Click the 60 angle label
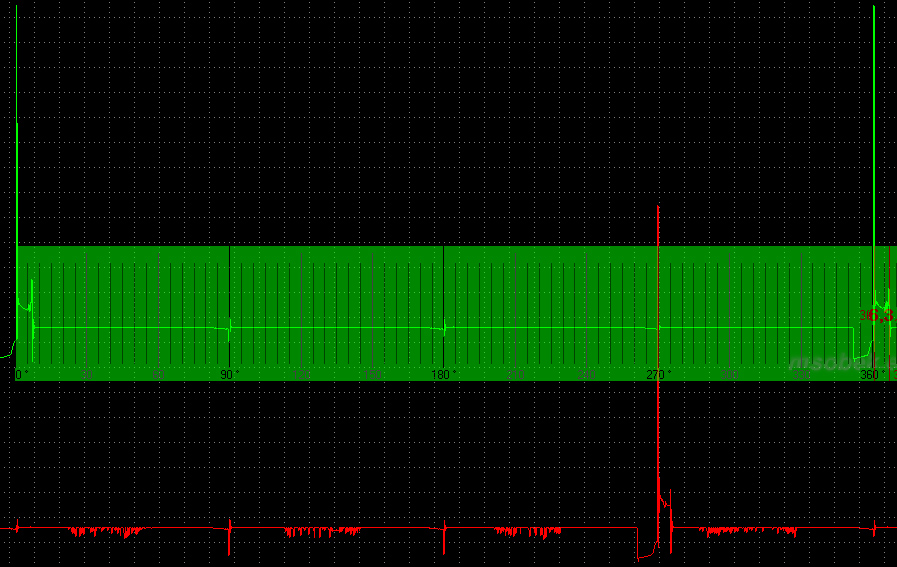 tap(158, 375)
